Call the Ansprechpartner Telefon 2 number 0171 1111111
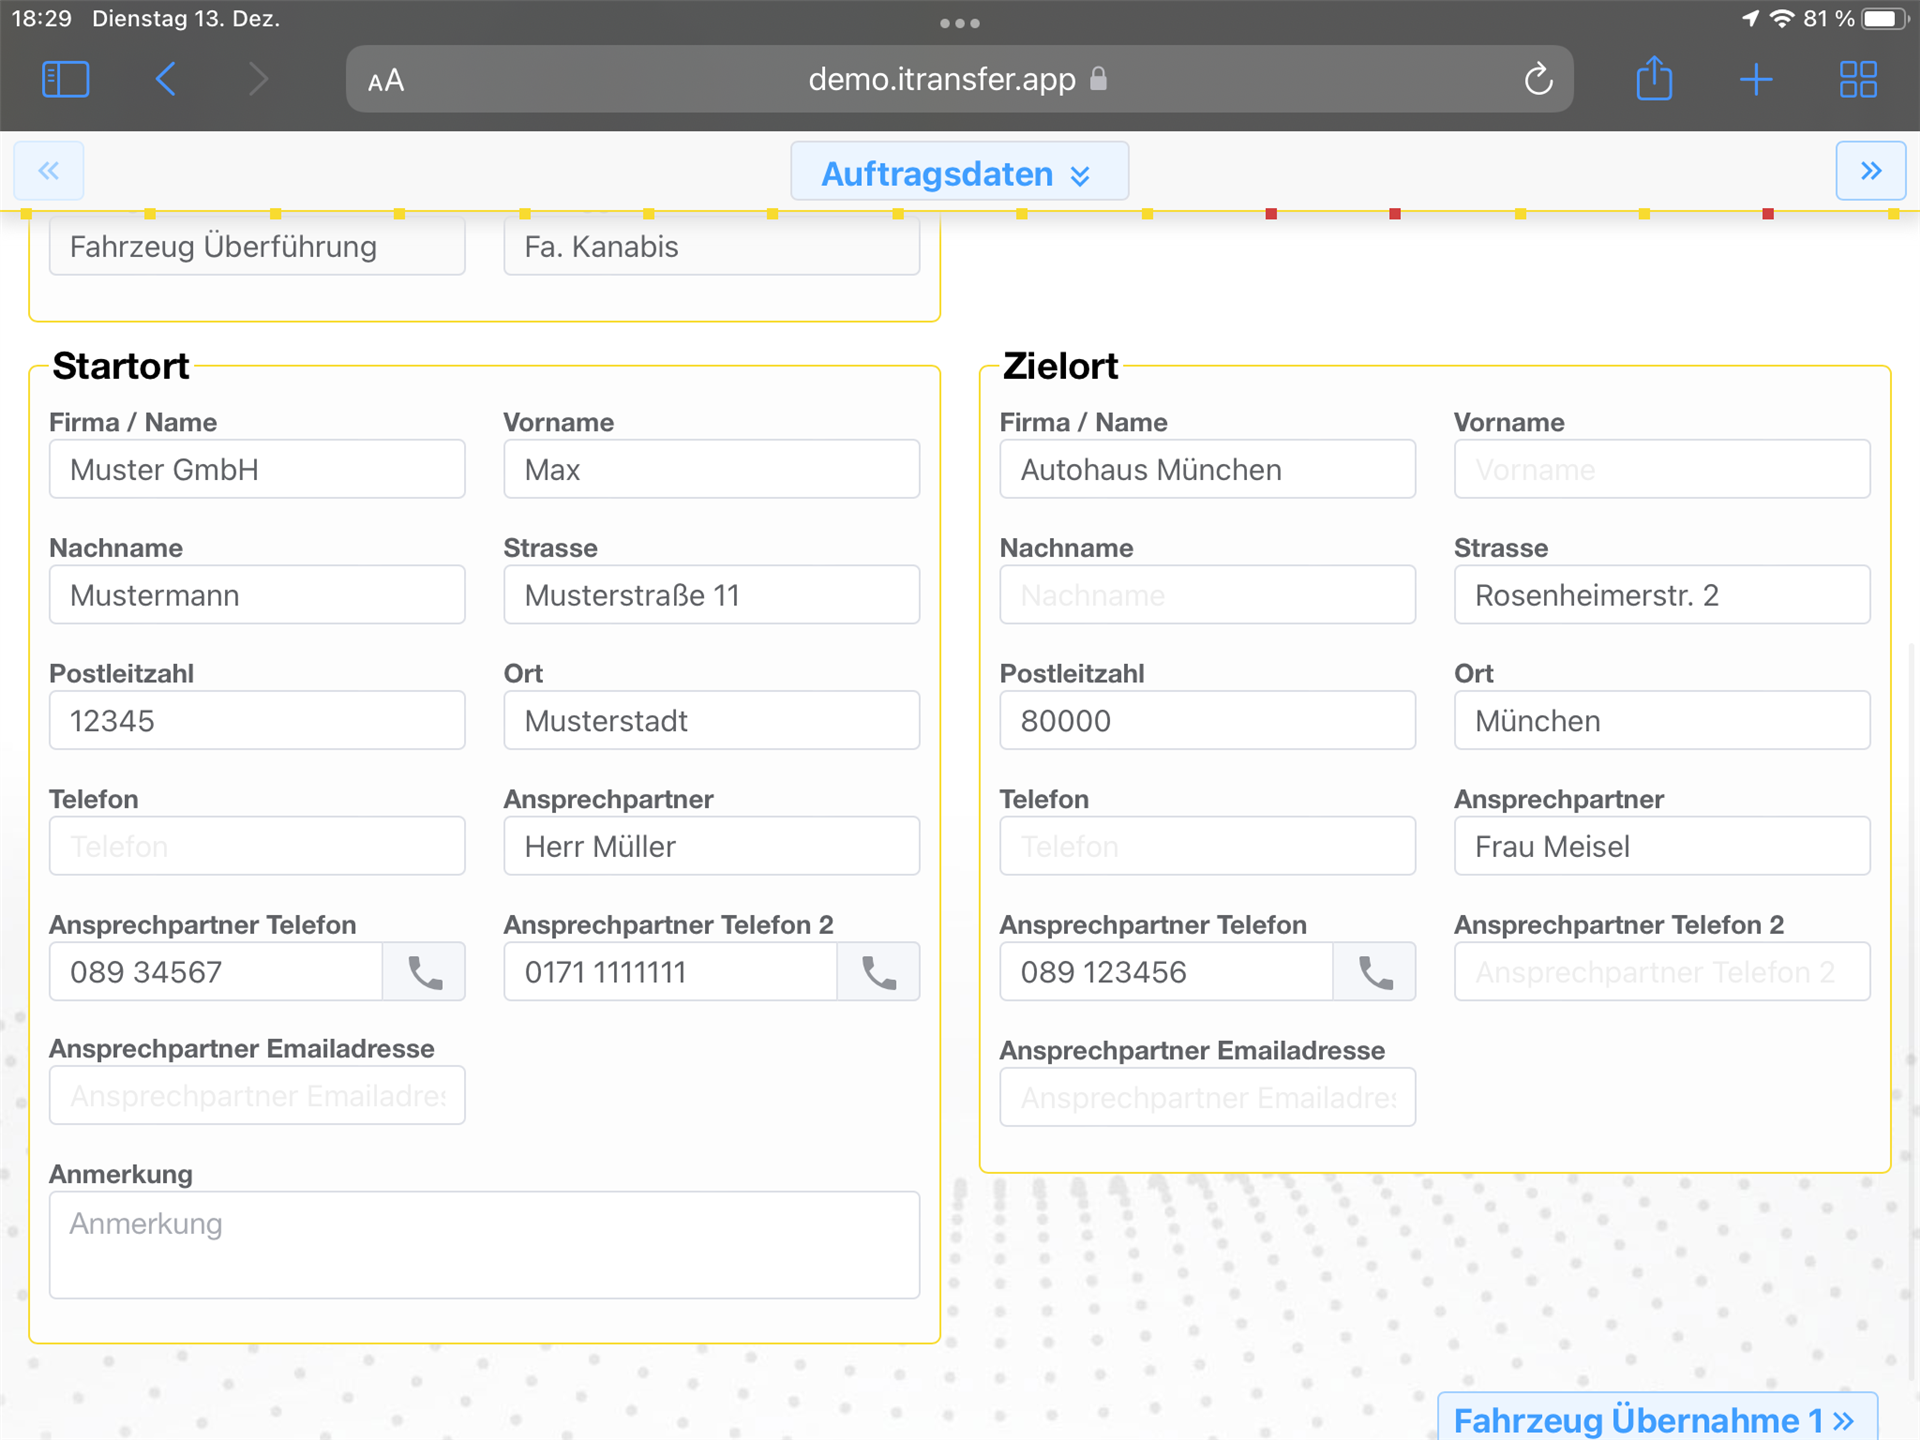Screen dimensions: 1920x1440 879,972
